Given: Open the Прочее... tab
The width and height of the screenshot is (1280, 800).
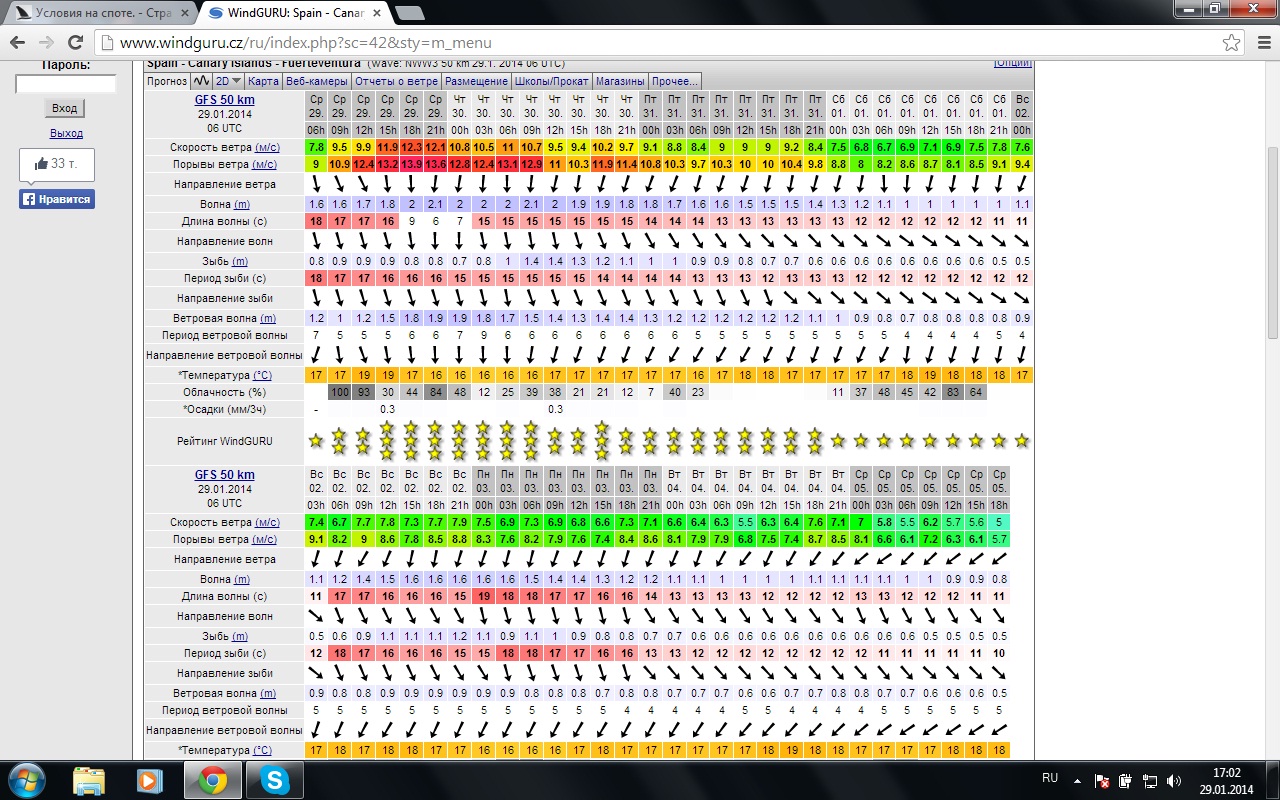Looking at the screenshot, I should (x=675, y=81).
